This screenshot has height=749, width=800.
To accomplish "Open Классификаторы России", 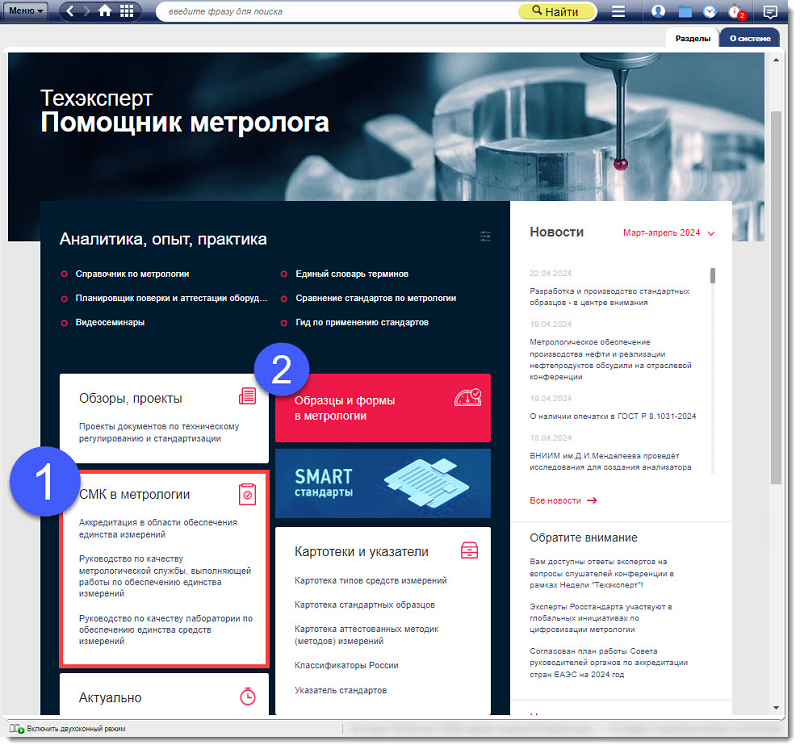I will (346, 665).
